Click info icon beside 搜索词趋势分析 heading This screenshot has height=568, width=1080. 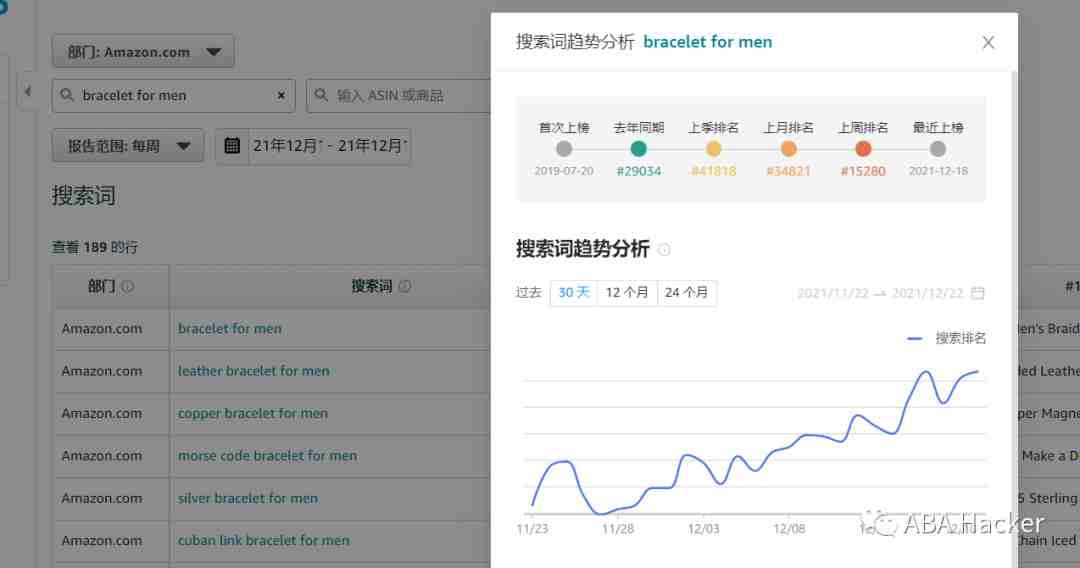pos(664,249)
